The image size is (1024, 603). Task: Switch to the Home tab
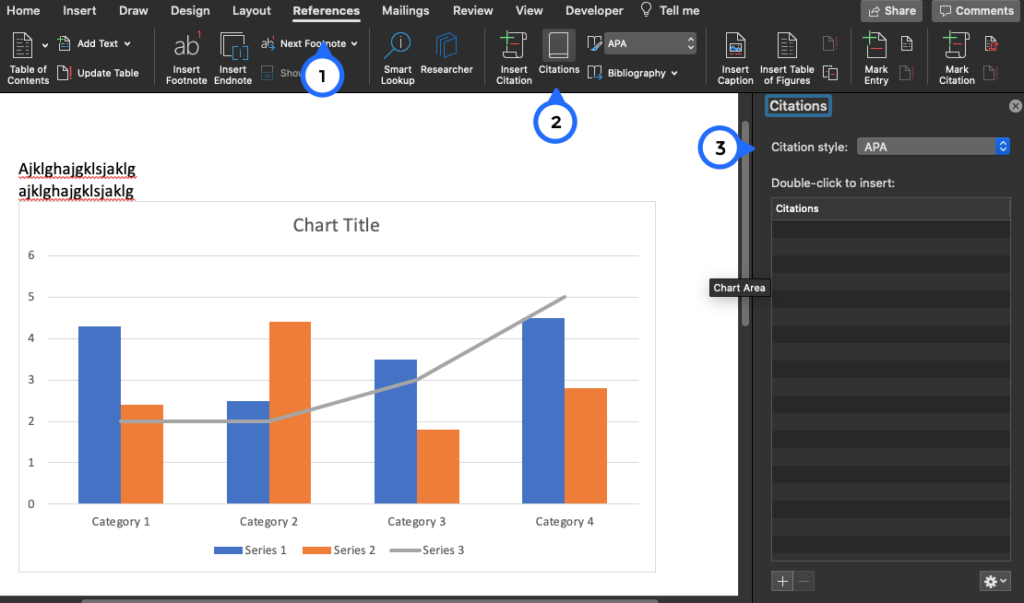[x=23, y=10]
